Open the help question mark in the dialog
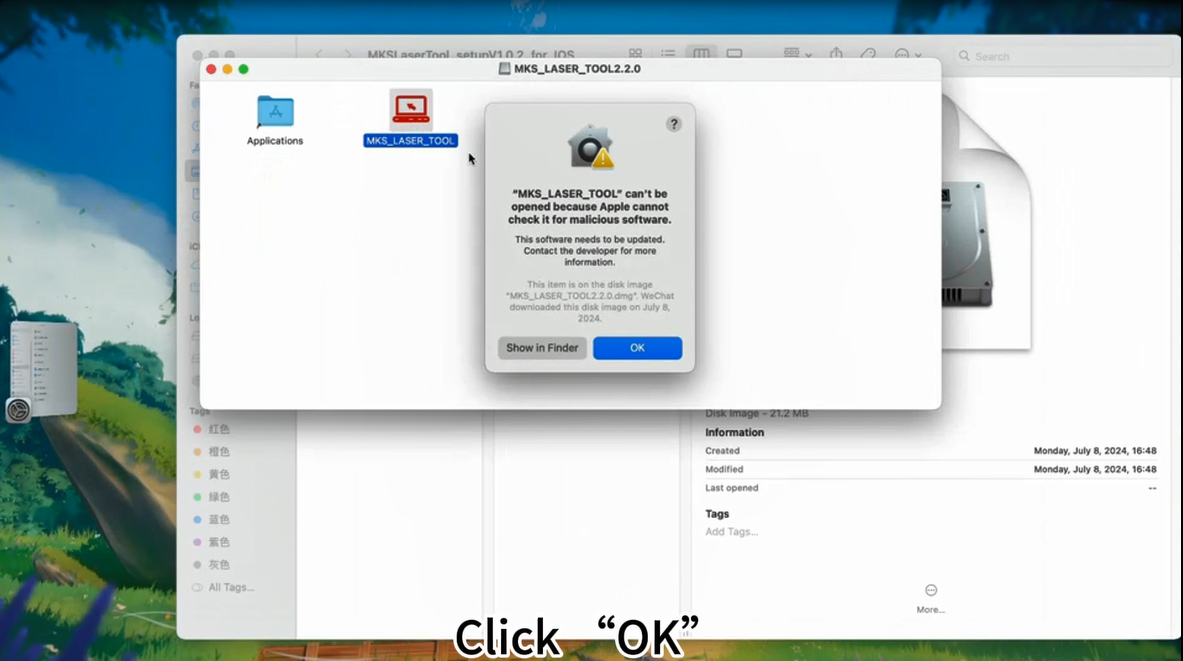 coord(674,125)
